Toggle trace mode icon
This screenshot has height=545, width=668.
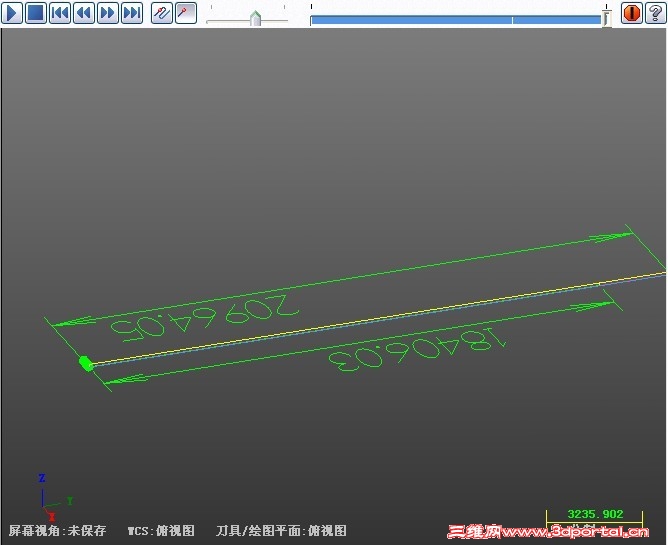tap(162, 13)
